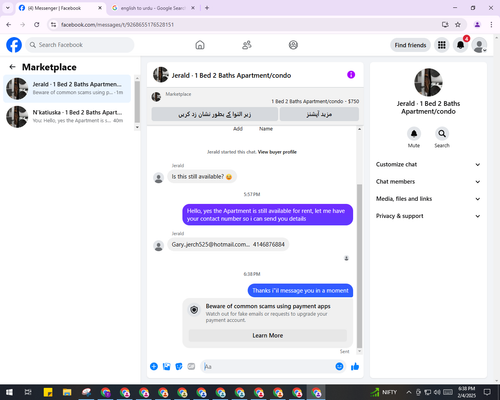
Task: Open the notifications bell icon
Action: (461, 45)
